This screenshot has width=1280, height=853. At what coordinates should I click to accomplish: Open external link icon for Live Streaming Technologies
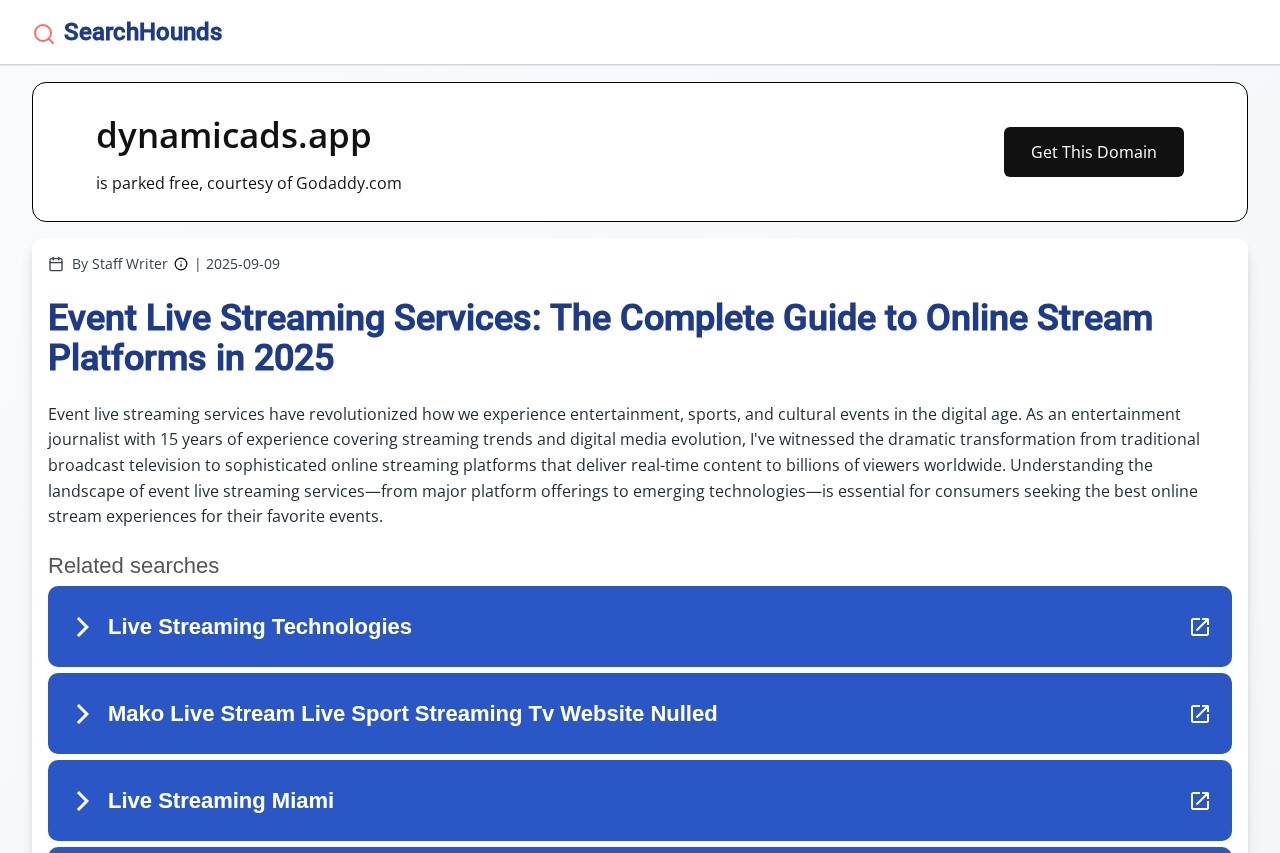1199,627
